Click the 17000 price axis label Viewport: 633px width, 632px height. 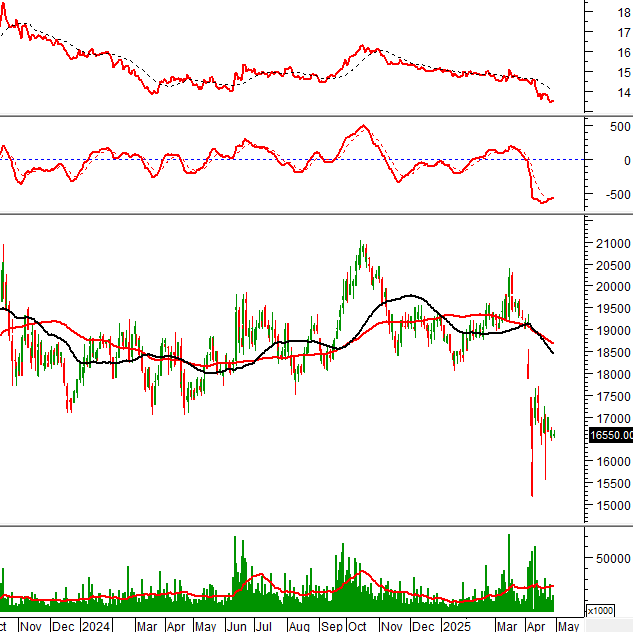[613, 419]
